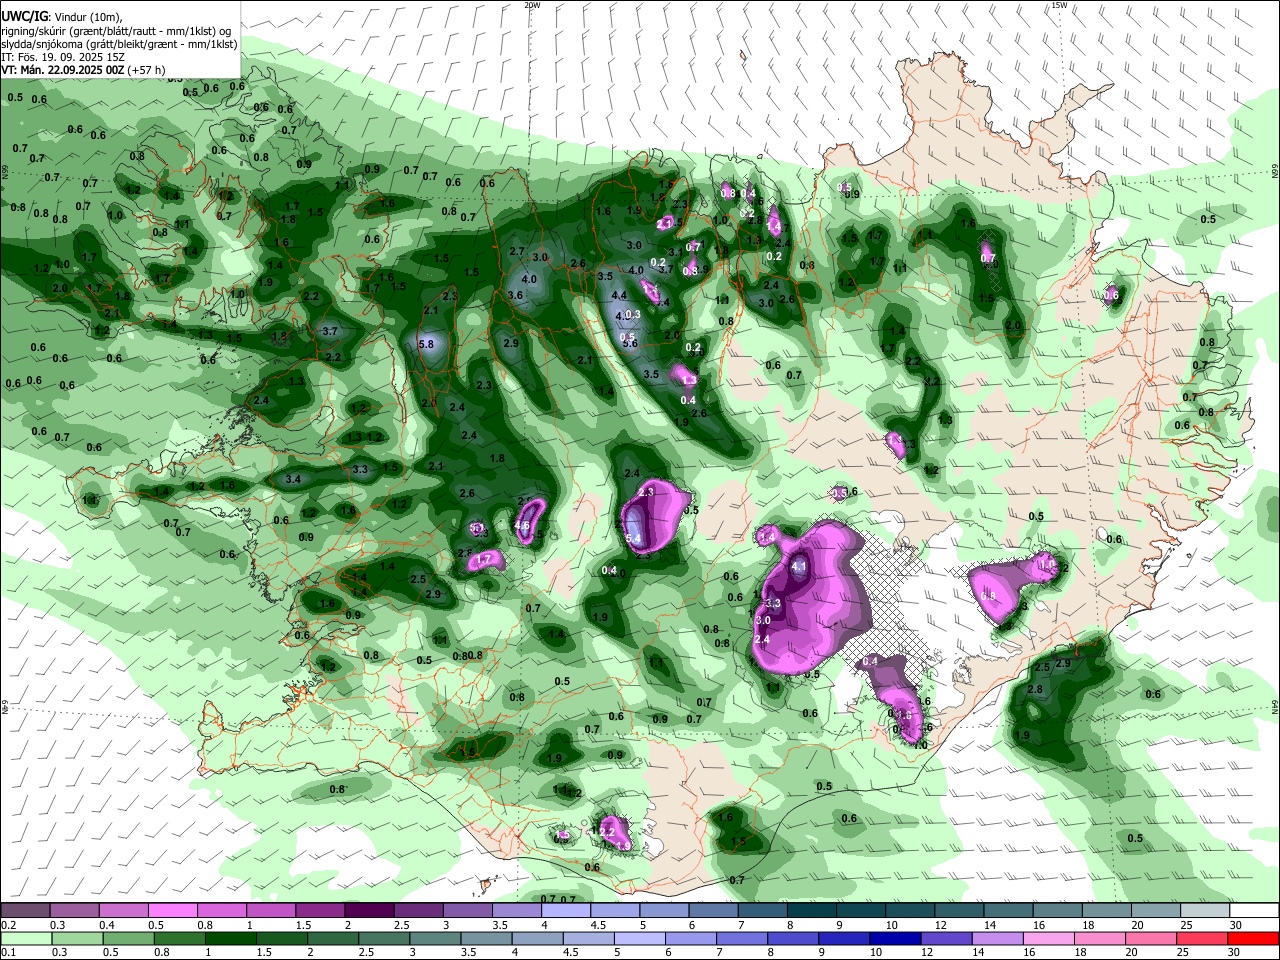Click the 15W longitude label at top

point(1059,5)
